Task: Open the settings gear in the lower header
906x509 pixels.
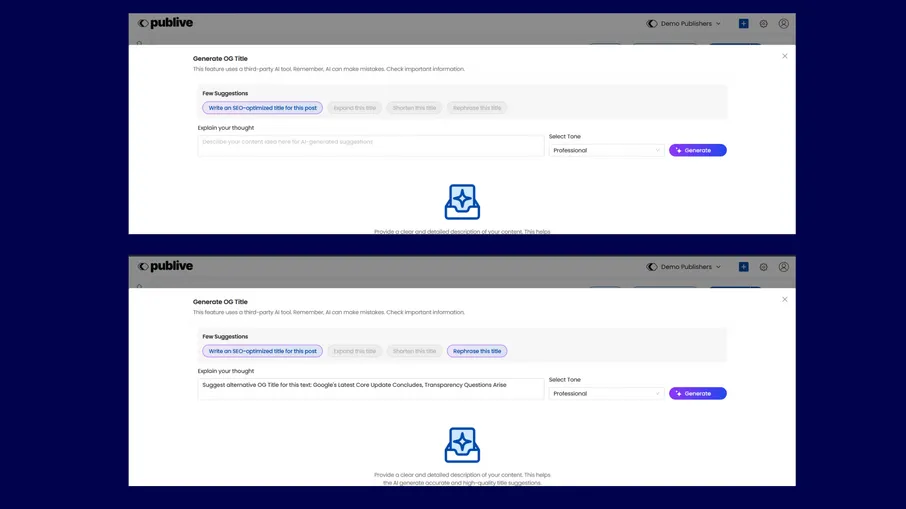Action: point(763,267)
